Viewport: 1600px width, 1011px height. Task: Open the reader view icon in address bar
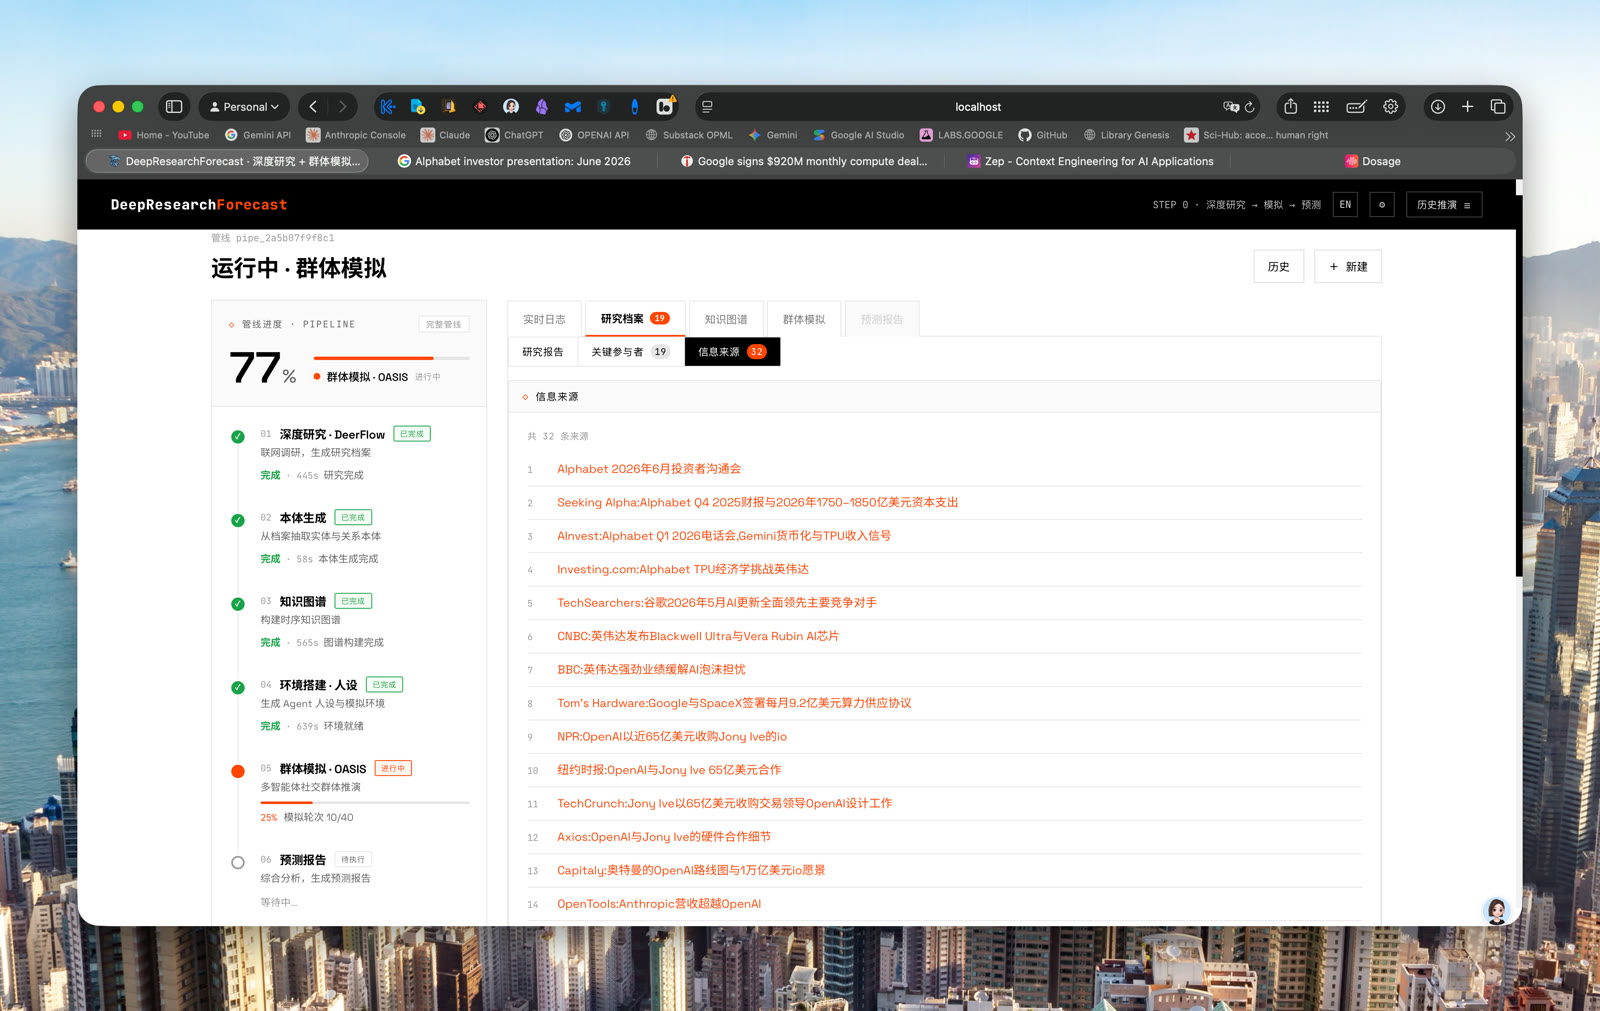pyautogui.click(x=707, y=107)
